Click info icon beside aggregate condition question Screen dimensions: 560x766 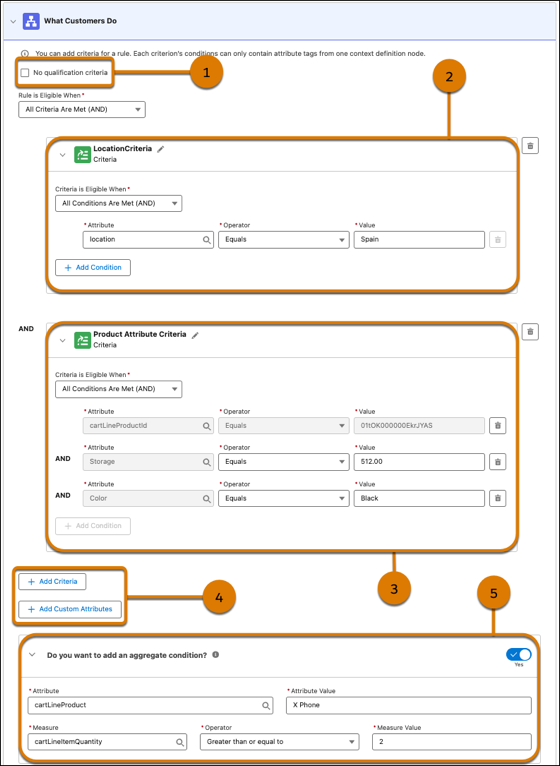(215, 655)
